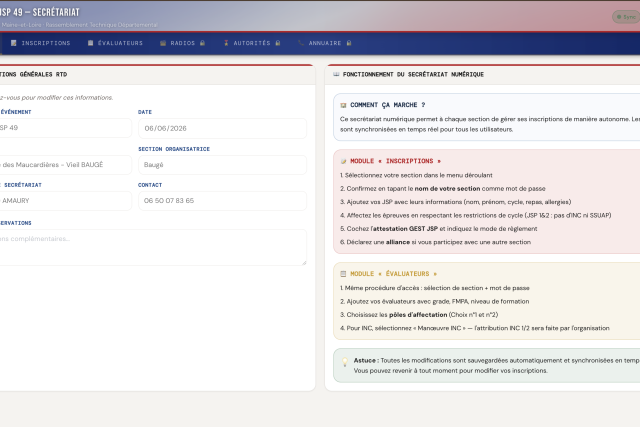The image size is (640, 427).
Task: Click the Module « Évaluateurs » heading
Action: pyautogui.click(x=393, y=274)
